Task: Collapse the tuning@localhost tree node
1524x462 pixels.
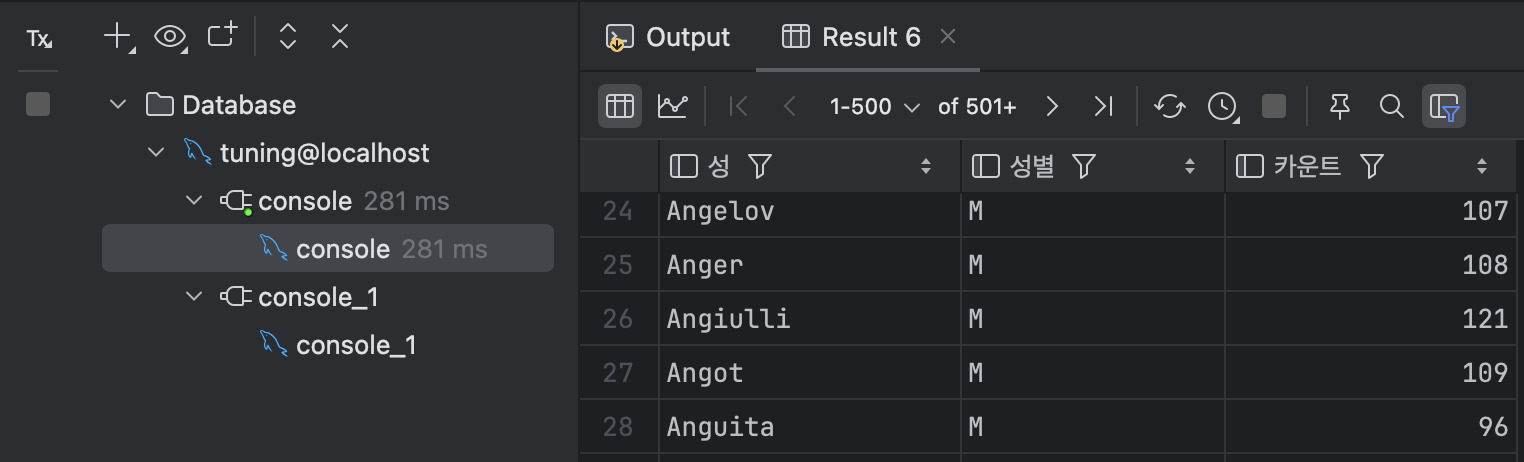Action: (155, 153)
